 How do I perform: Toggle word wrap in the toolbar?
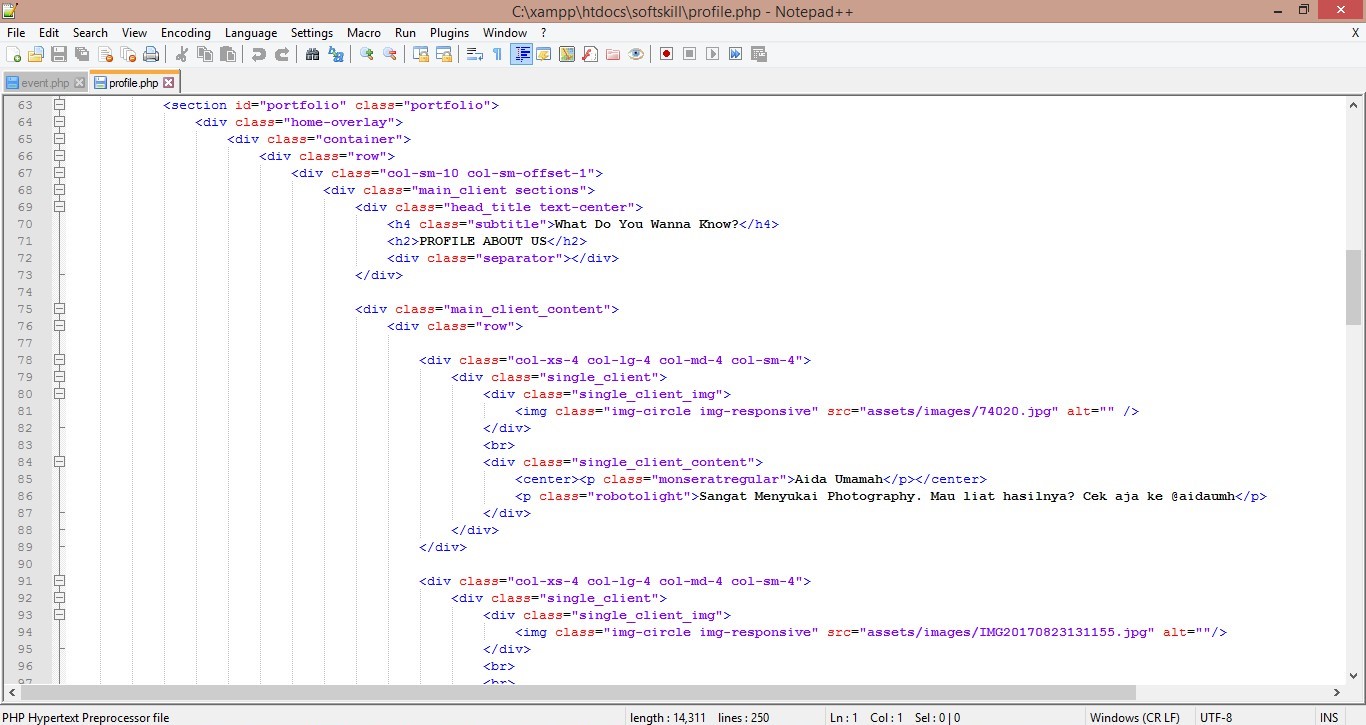pyautogui.click(x=475, y=54)
